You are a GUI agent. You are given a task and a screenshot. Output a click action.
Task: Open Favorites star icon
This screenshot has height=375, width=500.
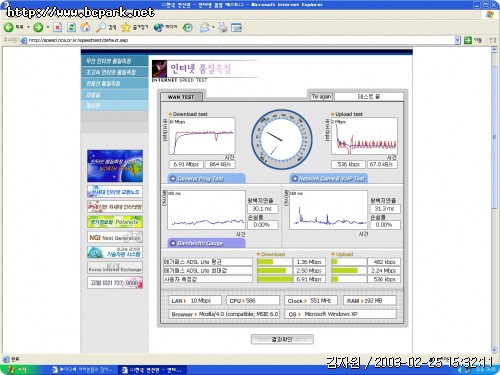[x=126, y=27]
